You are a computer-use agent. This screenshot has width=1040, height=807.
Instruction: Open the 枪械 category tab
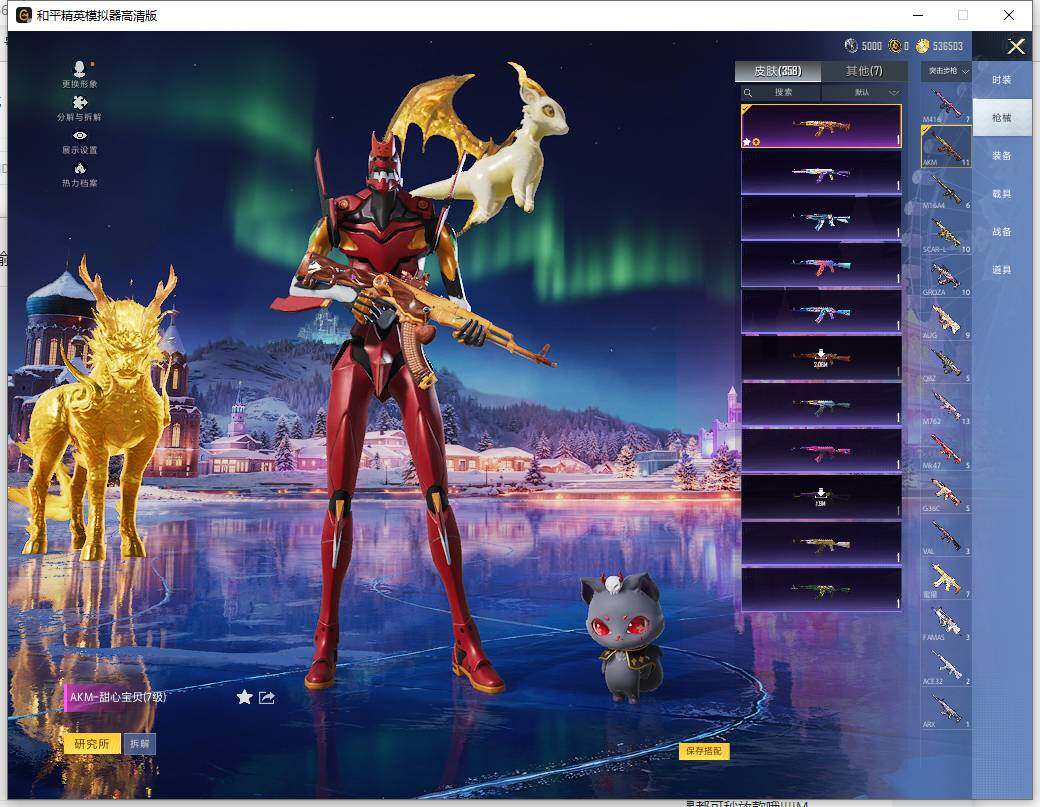pyautogui.click(x=1002, y=117)
